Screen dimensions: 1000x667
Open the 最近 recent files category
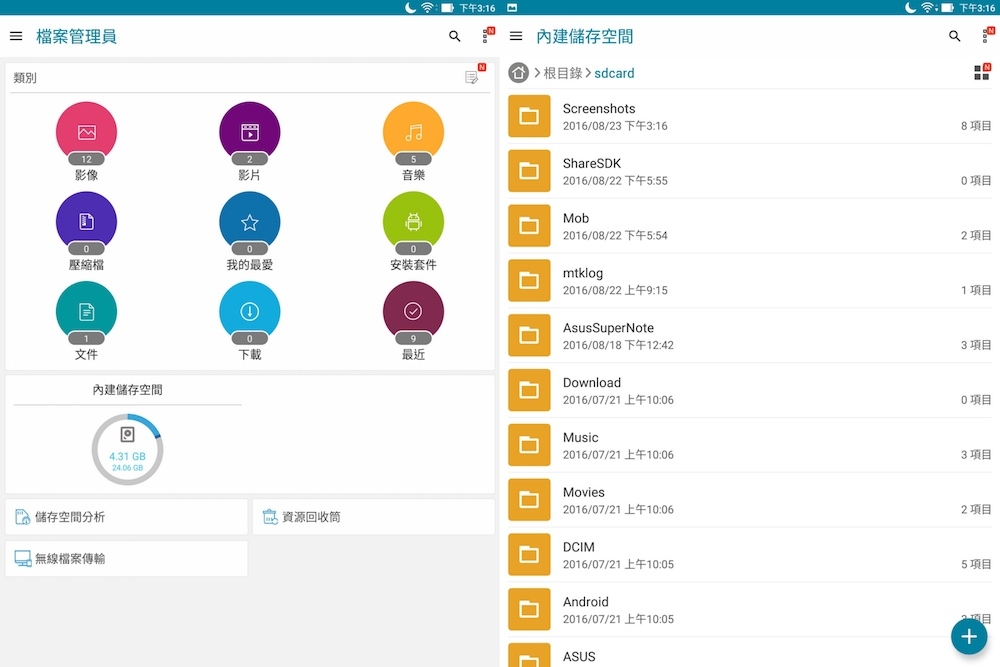tap(413, 314)
